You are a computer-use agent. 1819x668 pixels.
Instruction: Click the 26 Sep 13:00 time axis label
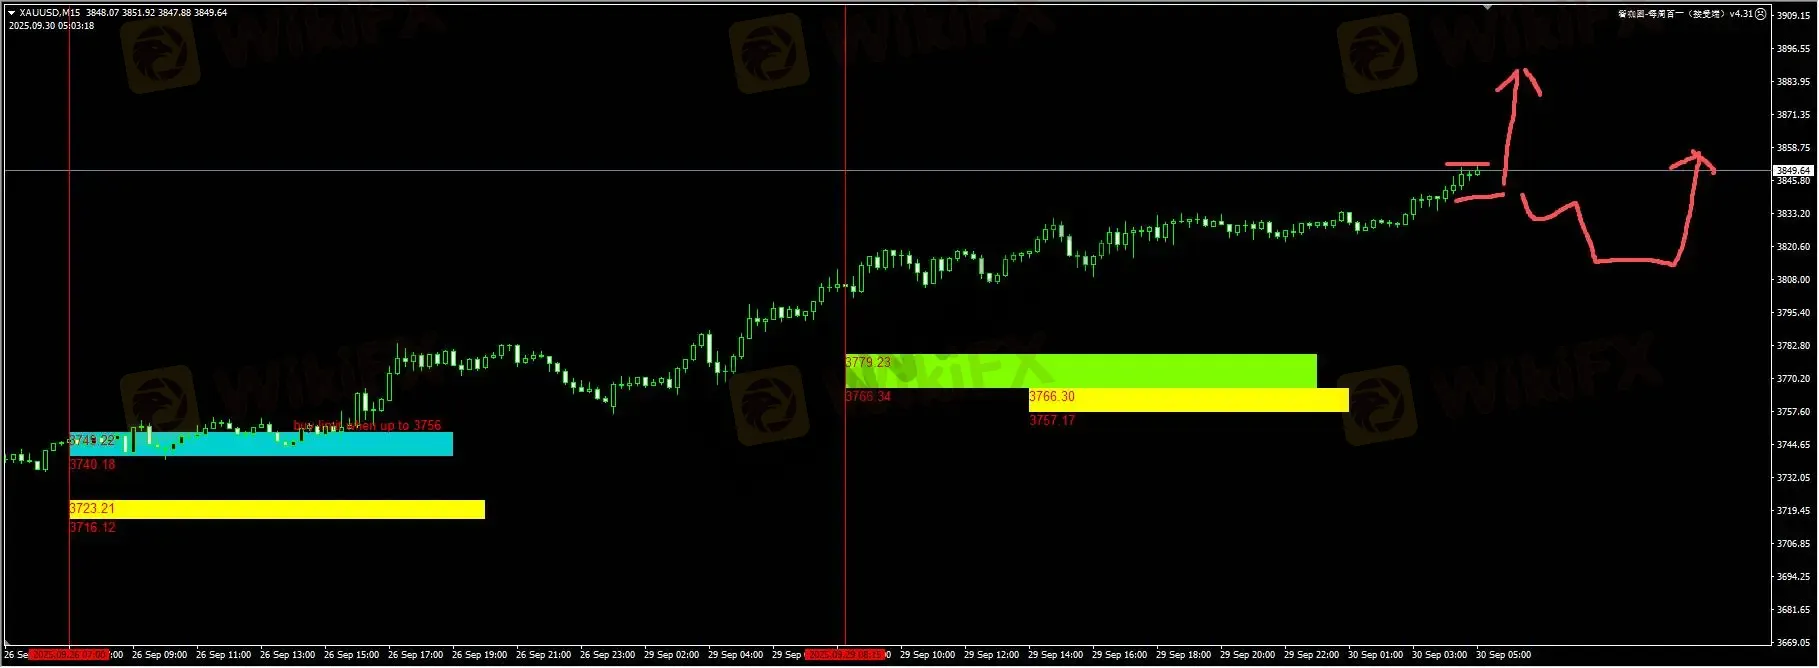[x=287, y=655]
